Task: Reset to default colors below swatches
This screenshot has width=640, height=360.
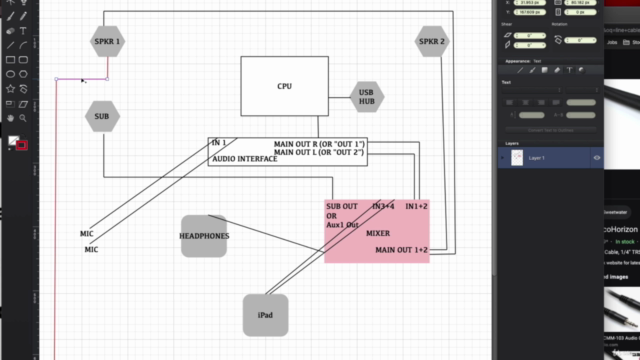Action: pos(9,149)
